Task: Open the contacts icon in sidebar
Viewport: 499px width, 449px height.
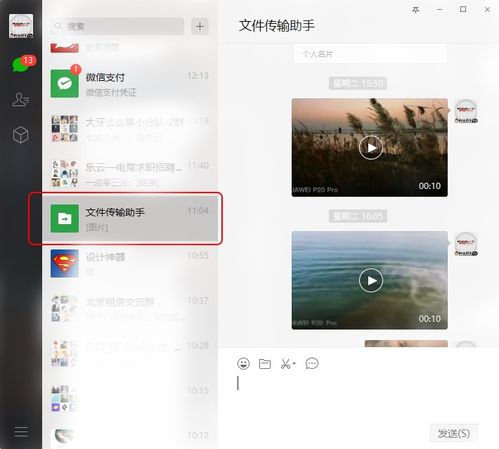Action: point(20,99)
